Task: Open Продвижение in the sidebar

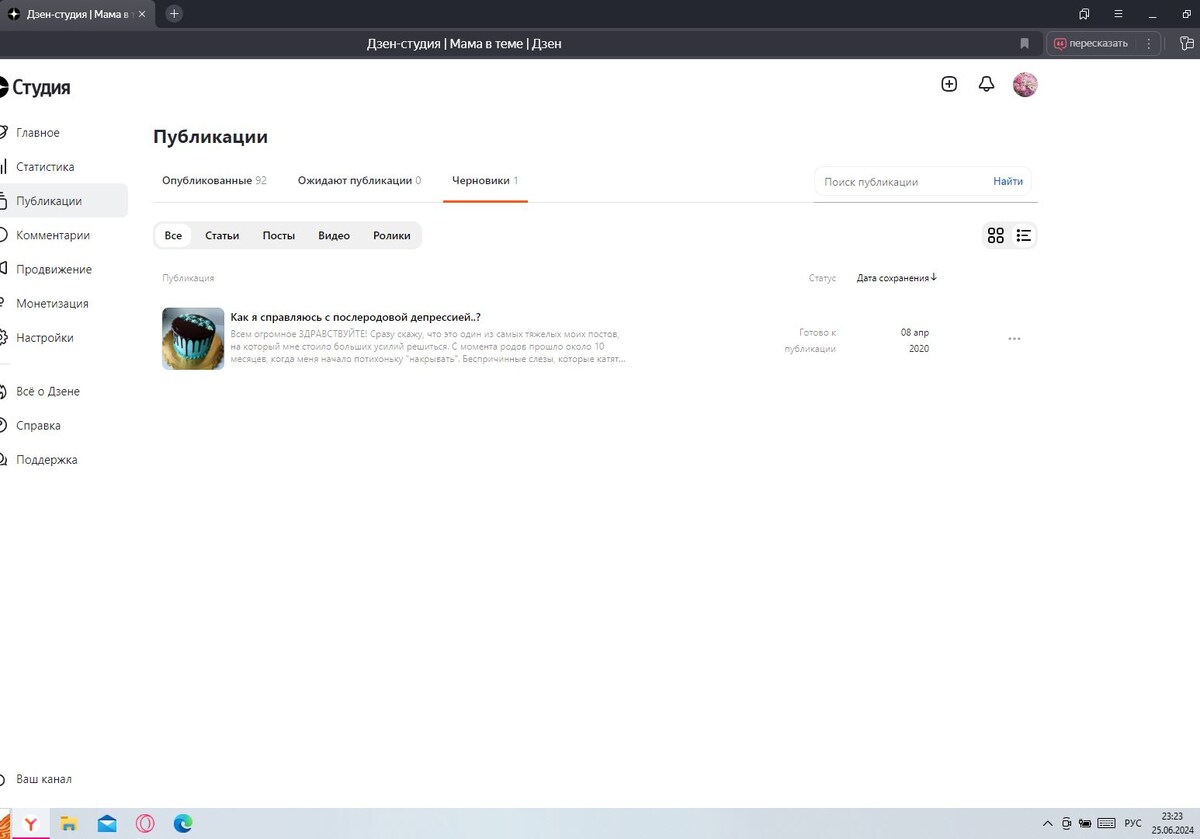Action: tap(54, 269)
